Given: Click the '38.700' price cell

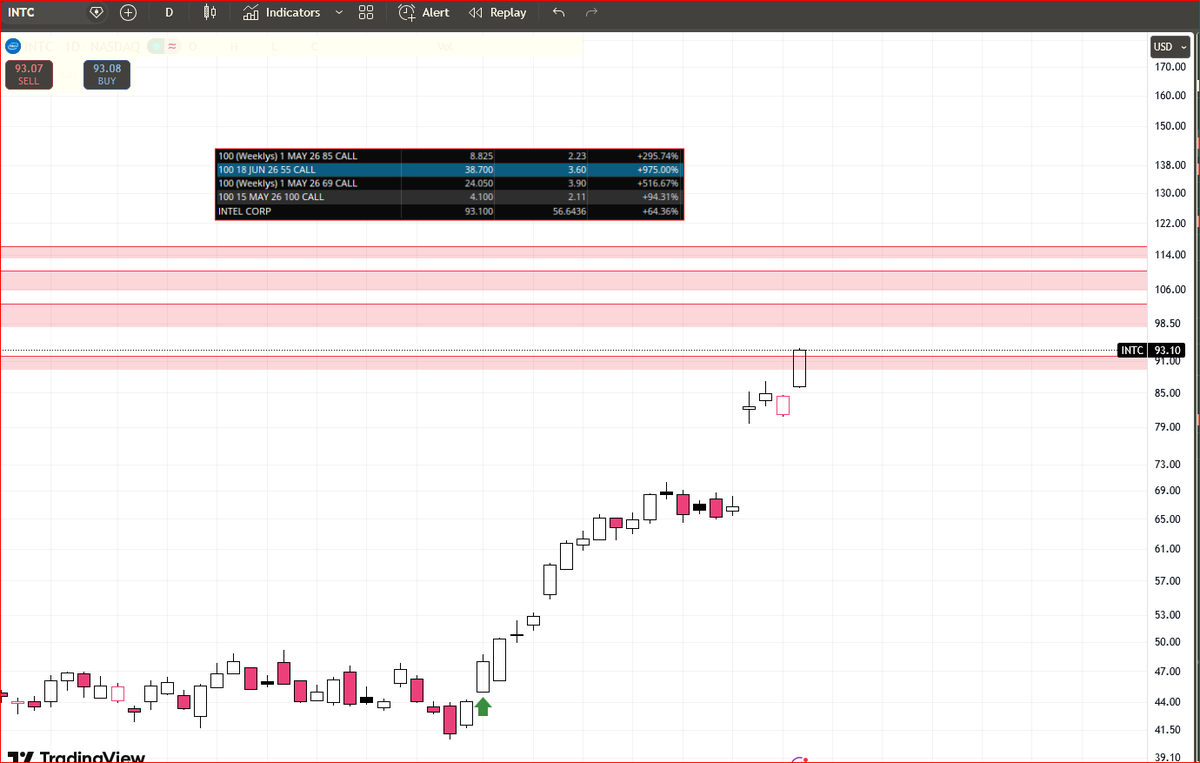Looking at the screenshot, I should pyautogui.click(x=477, y=170).
